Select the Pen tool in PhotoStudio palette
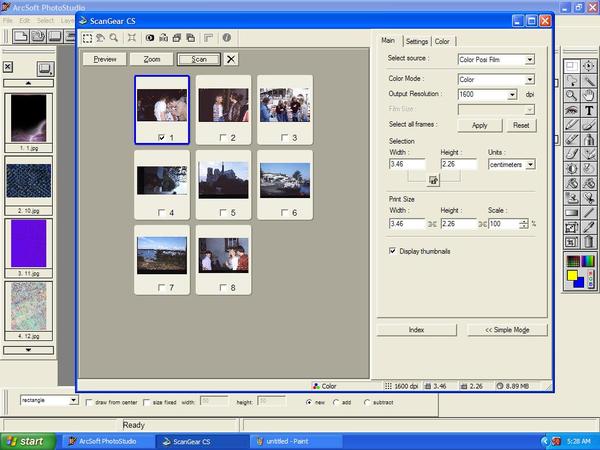Viewport: 600px width, 450px height. click(572, 125)
